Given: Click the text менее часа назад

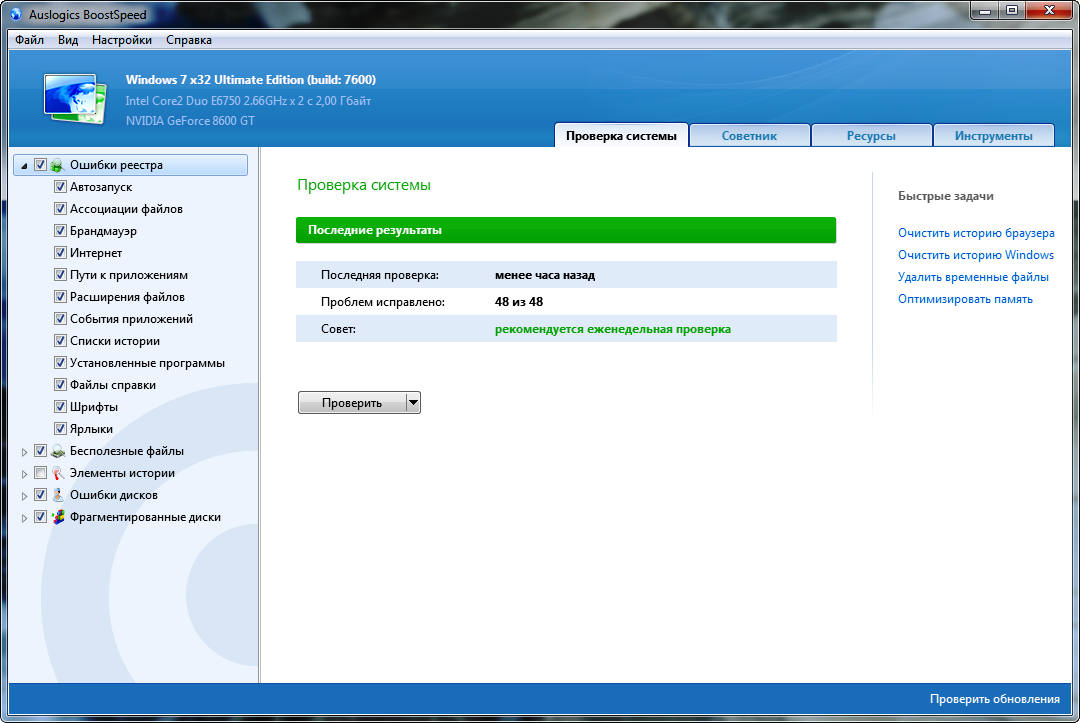Looking at the screenshot, I should click(545, 275).
